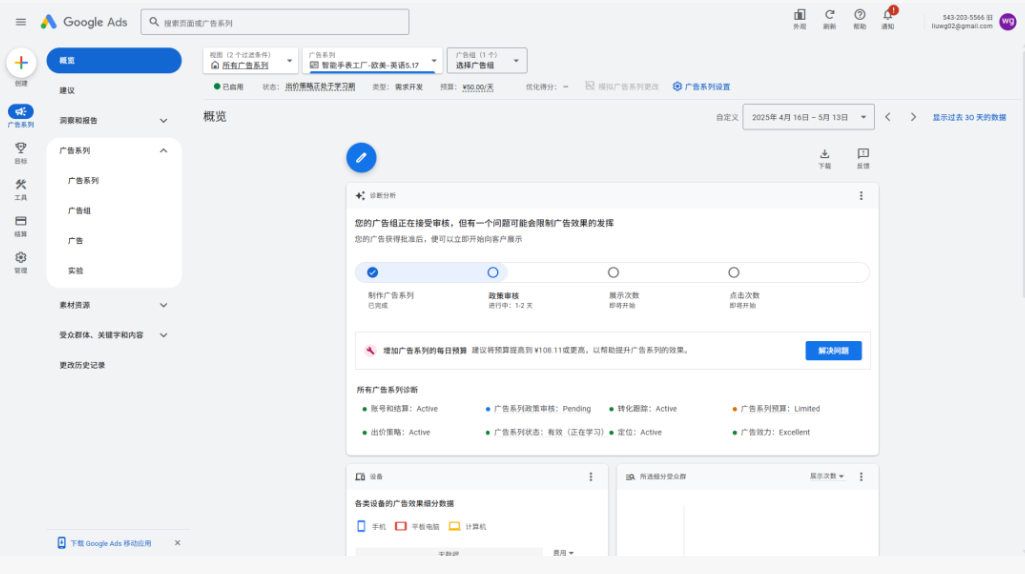Open audience segments card three-dot menu
The height and width of the screenshot is (574, 1025).
pyautogui.click(x=861, y=477)
